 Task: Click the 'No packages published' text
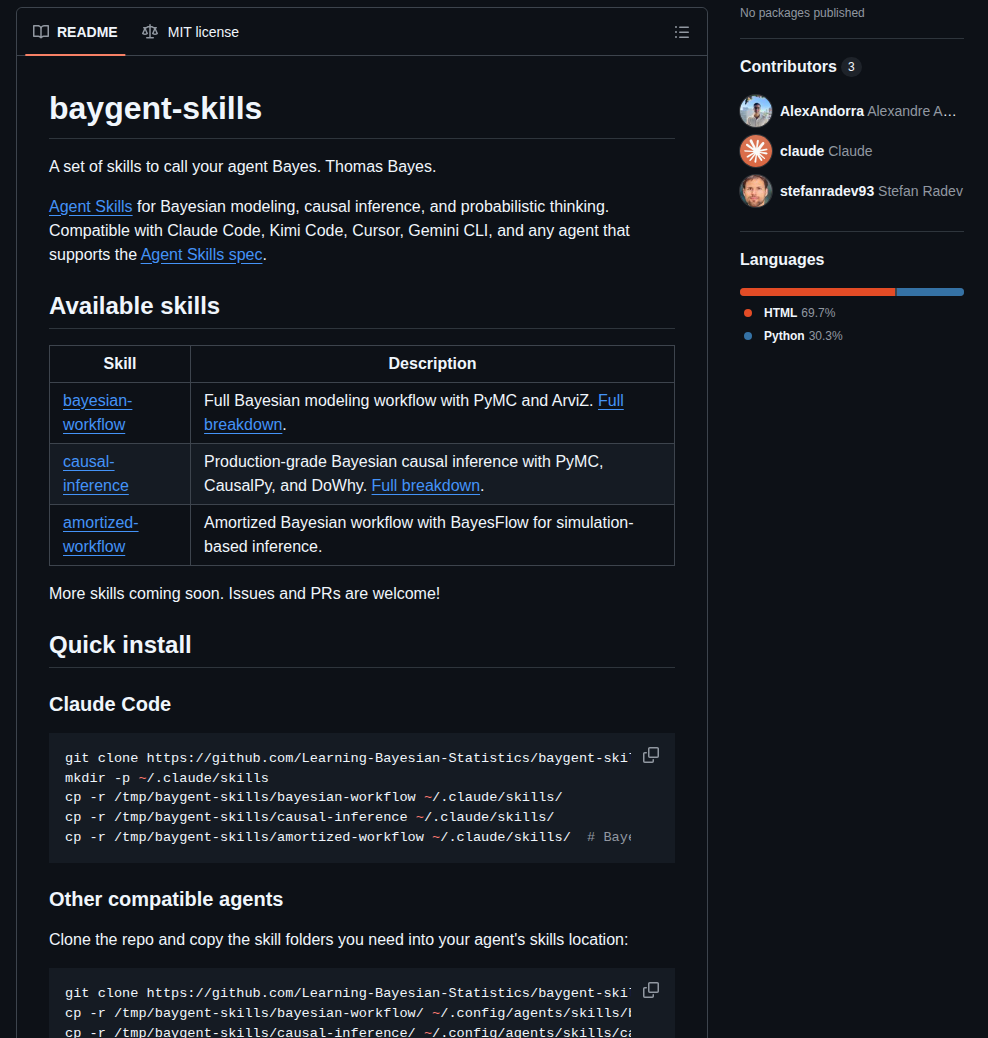(x=802, y=13)
